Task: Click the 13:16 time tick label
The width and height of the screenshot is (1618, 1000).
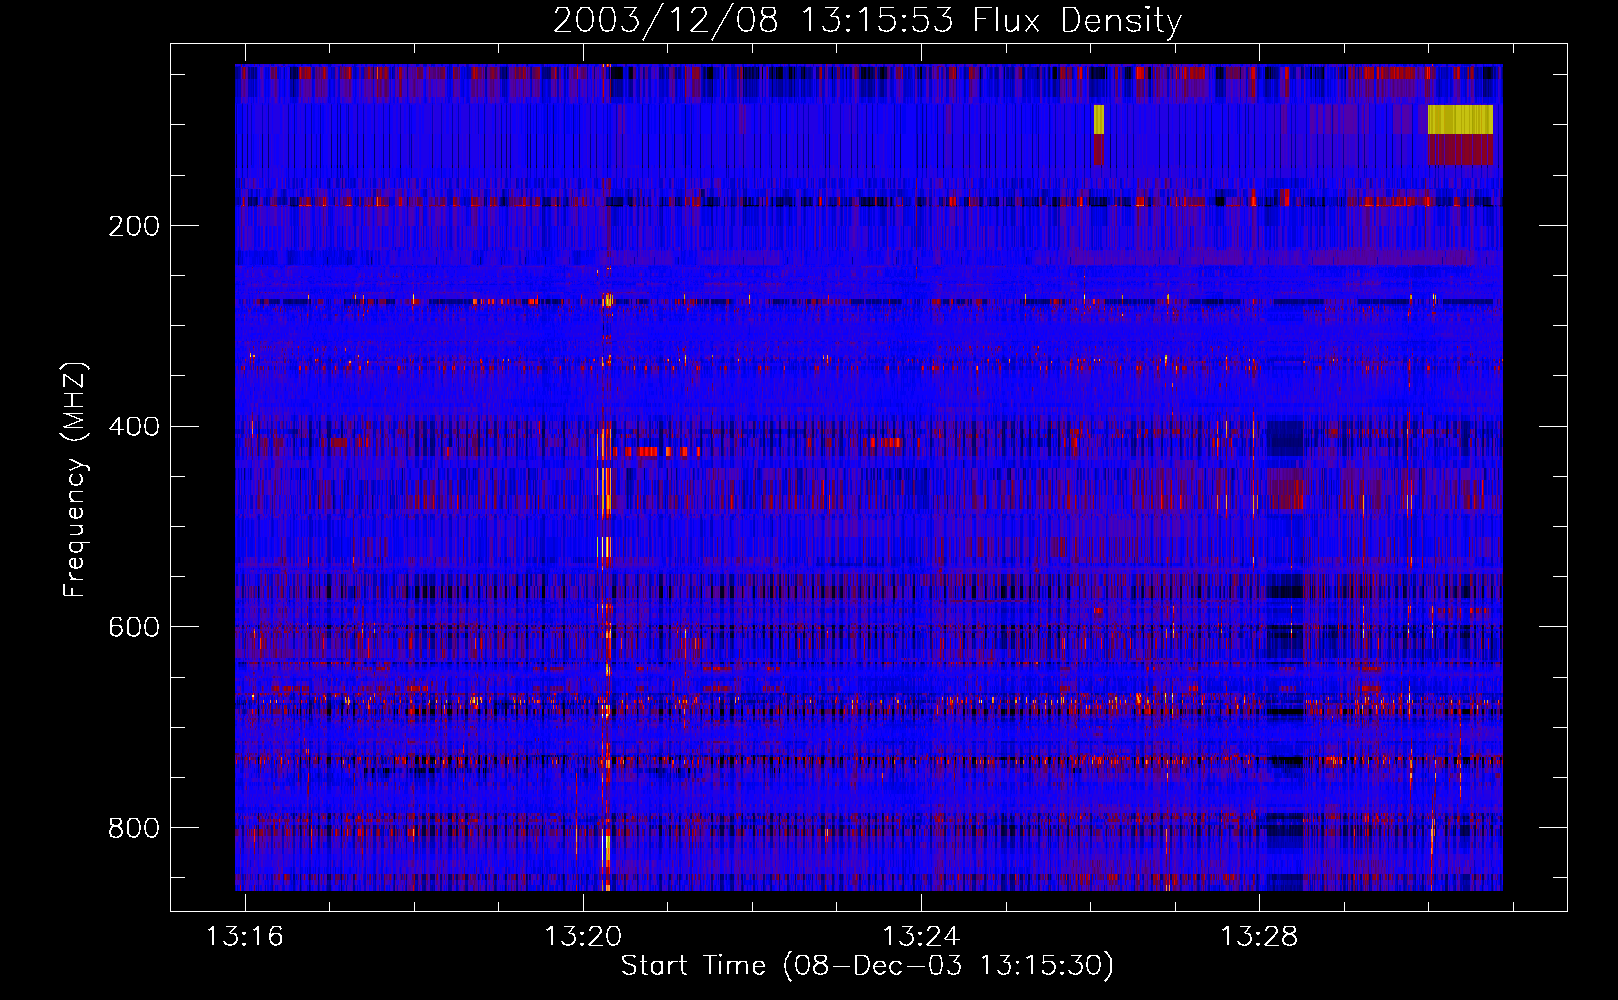Action: (x=244, y=936)
